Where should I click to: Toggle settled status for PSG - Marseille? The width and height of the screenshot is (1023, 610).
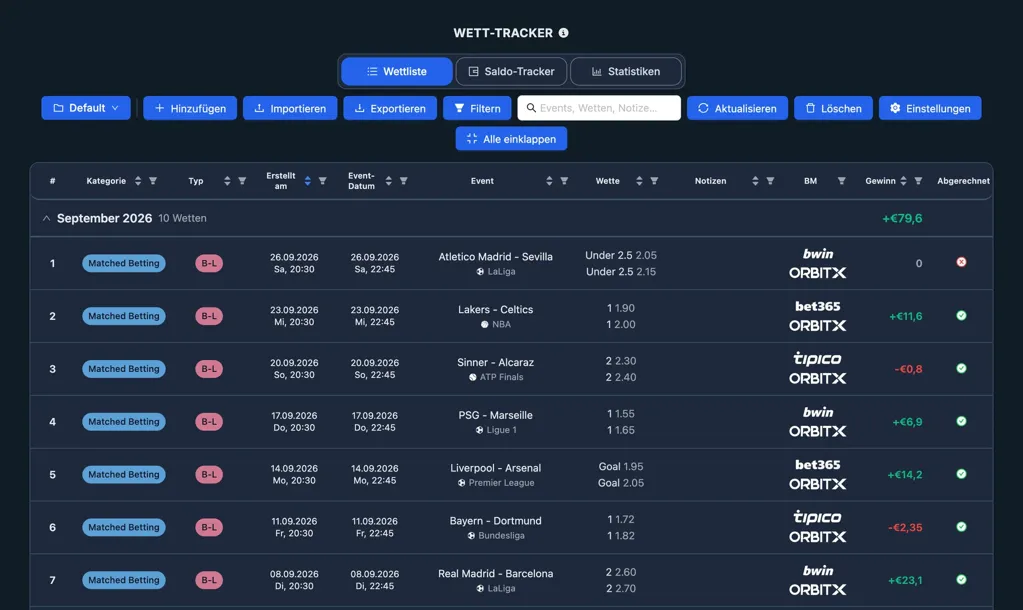pos(961,421)
